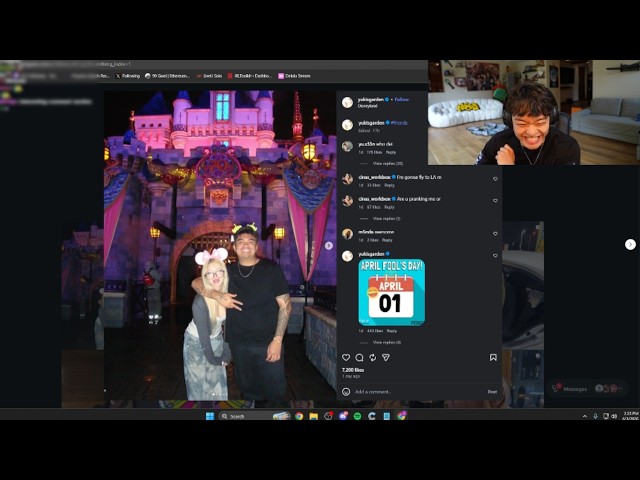Open the clock in the taskbar
The width and height of the screenshot is (640, 480).
[631, 416]
